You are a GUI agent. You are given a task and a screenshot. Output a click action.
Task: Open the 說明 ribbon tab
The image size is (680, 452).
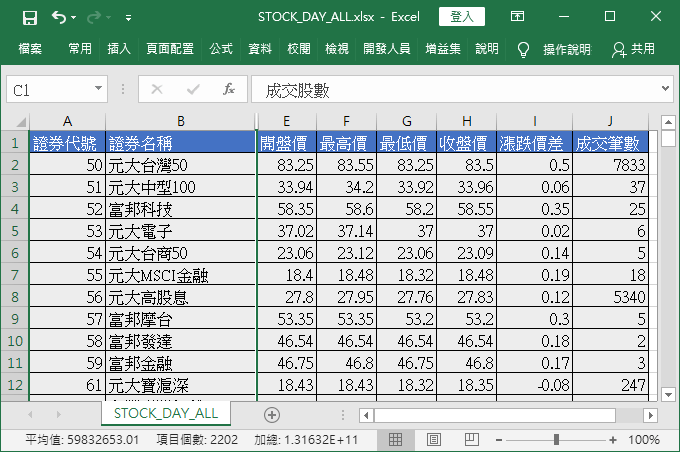(x=487, y=49)
